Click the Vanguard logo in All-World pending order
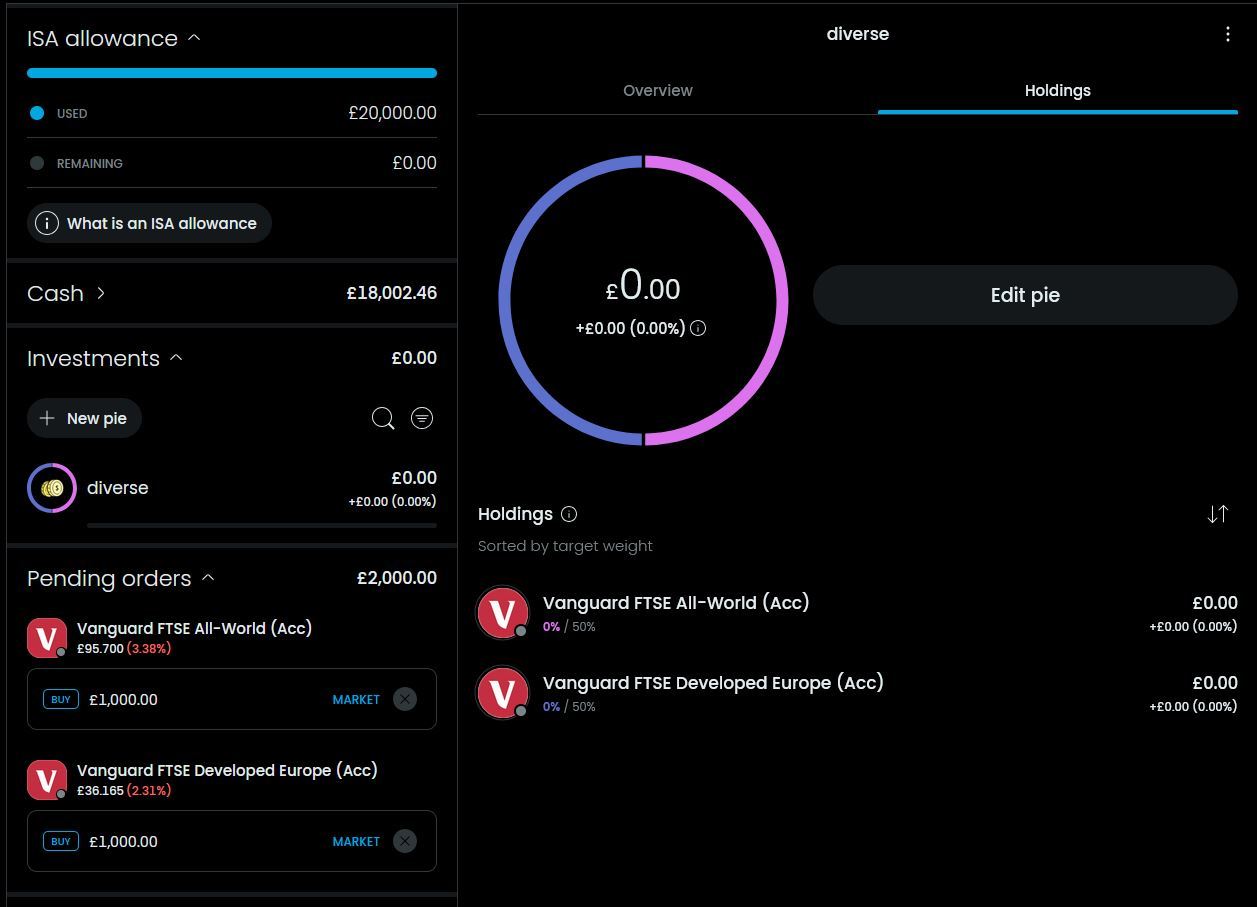The image size is (1257, 907). [47, 638]
